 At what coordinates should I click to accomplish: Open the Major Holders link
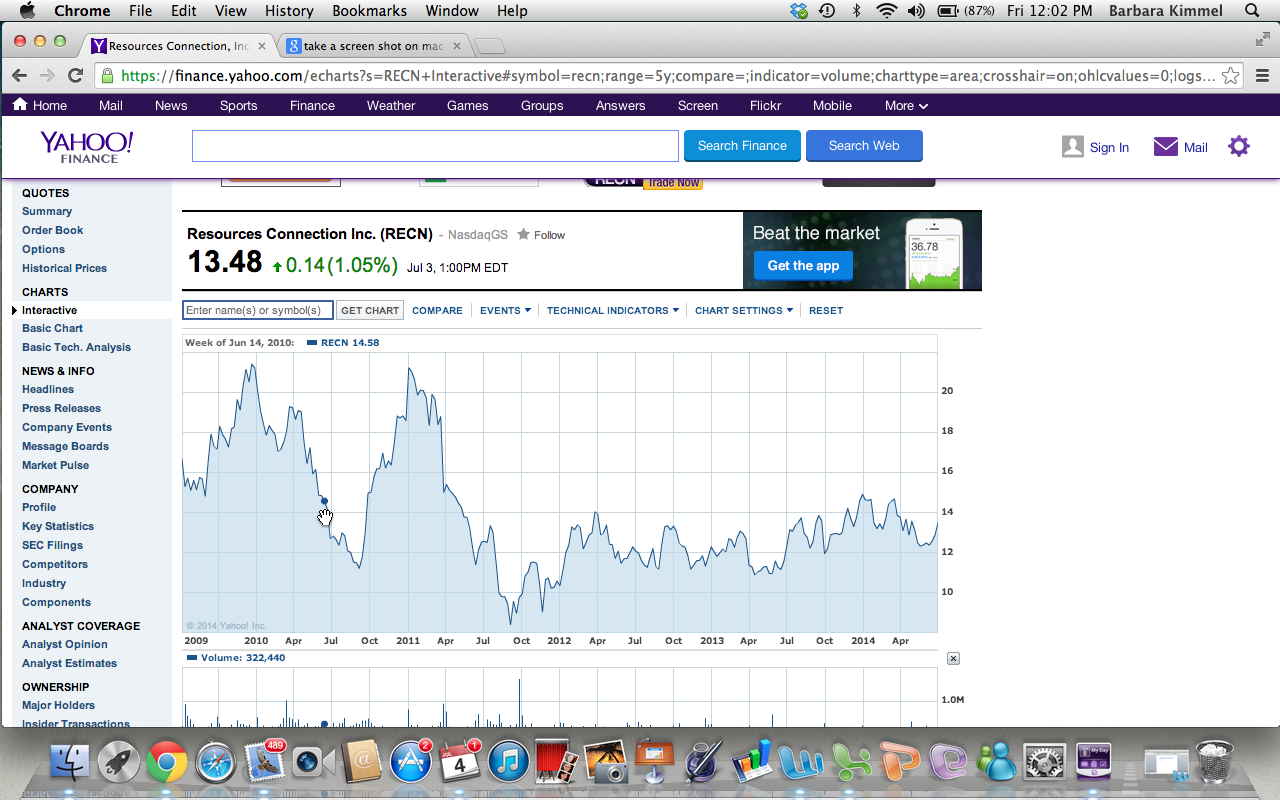coord(58,705)
